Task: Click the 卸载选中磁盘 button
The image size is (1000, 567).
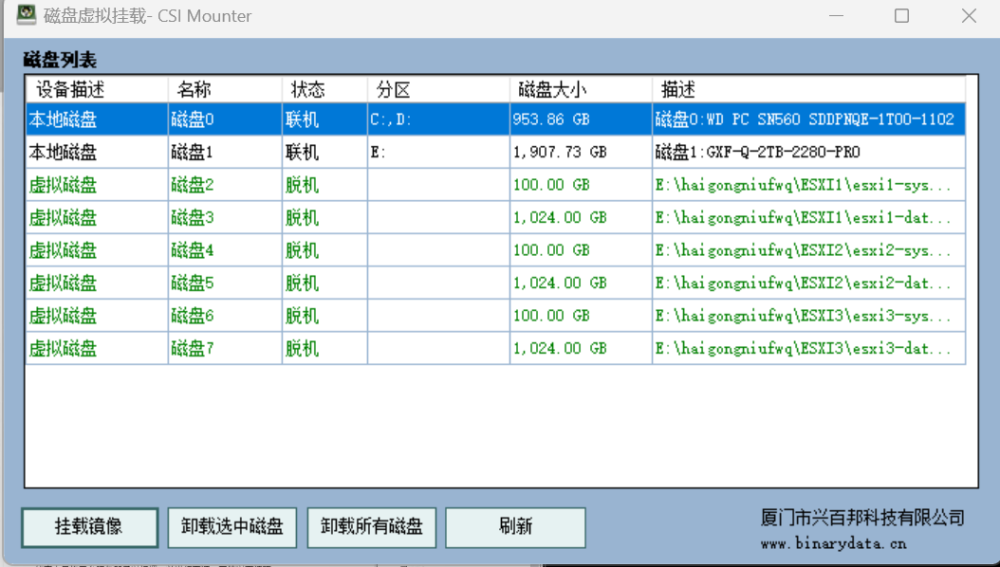Action: [x=232, y=526]
